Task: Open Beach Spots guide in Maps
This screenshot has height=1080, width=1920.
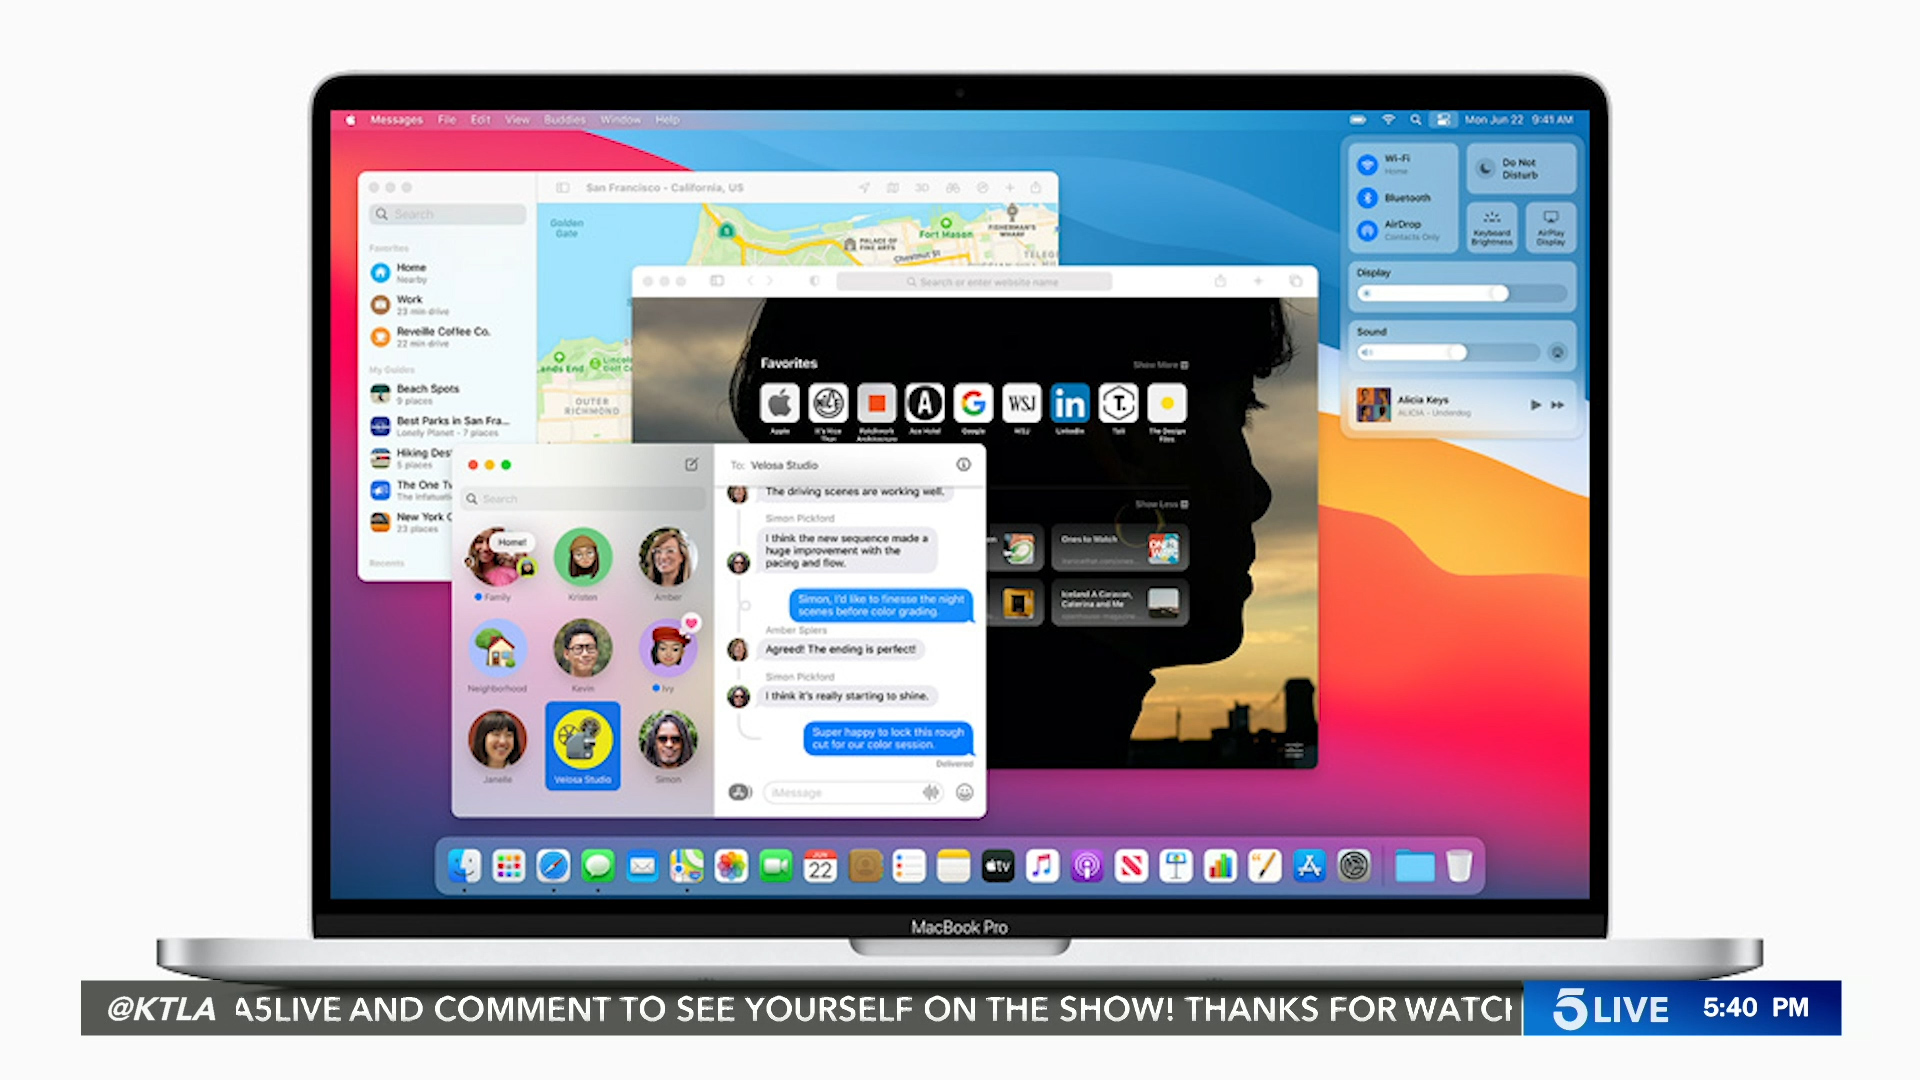Action: 446,394
